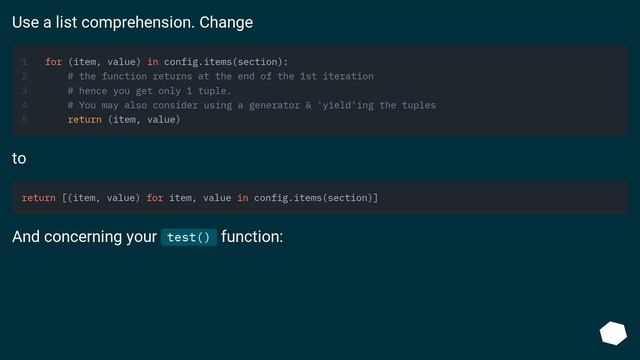The image size is (640, 360).
Task: Click the 'in' keyword on code line 1
Action: pyautogui.click(x=153, y=62)
